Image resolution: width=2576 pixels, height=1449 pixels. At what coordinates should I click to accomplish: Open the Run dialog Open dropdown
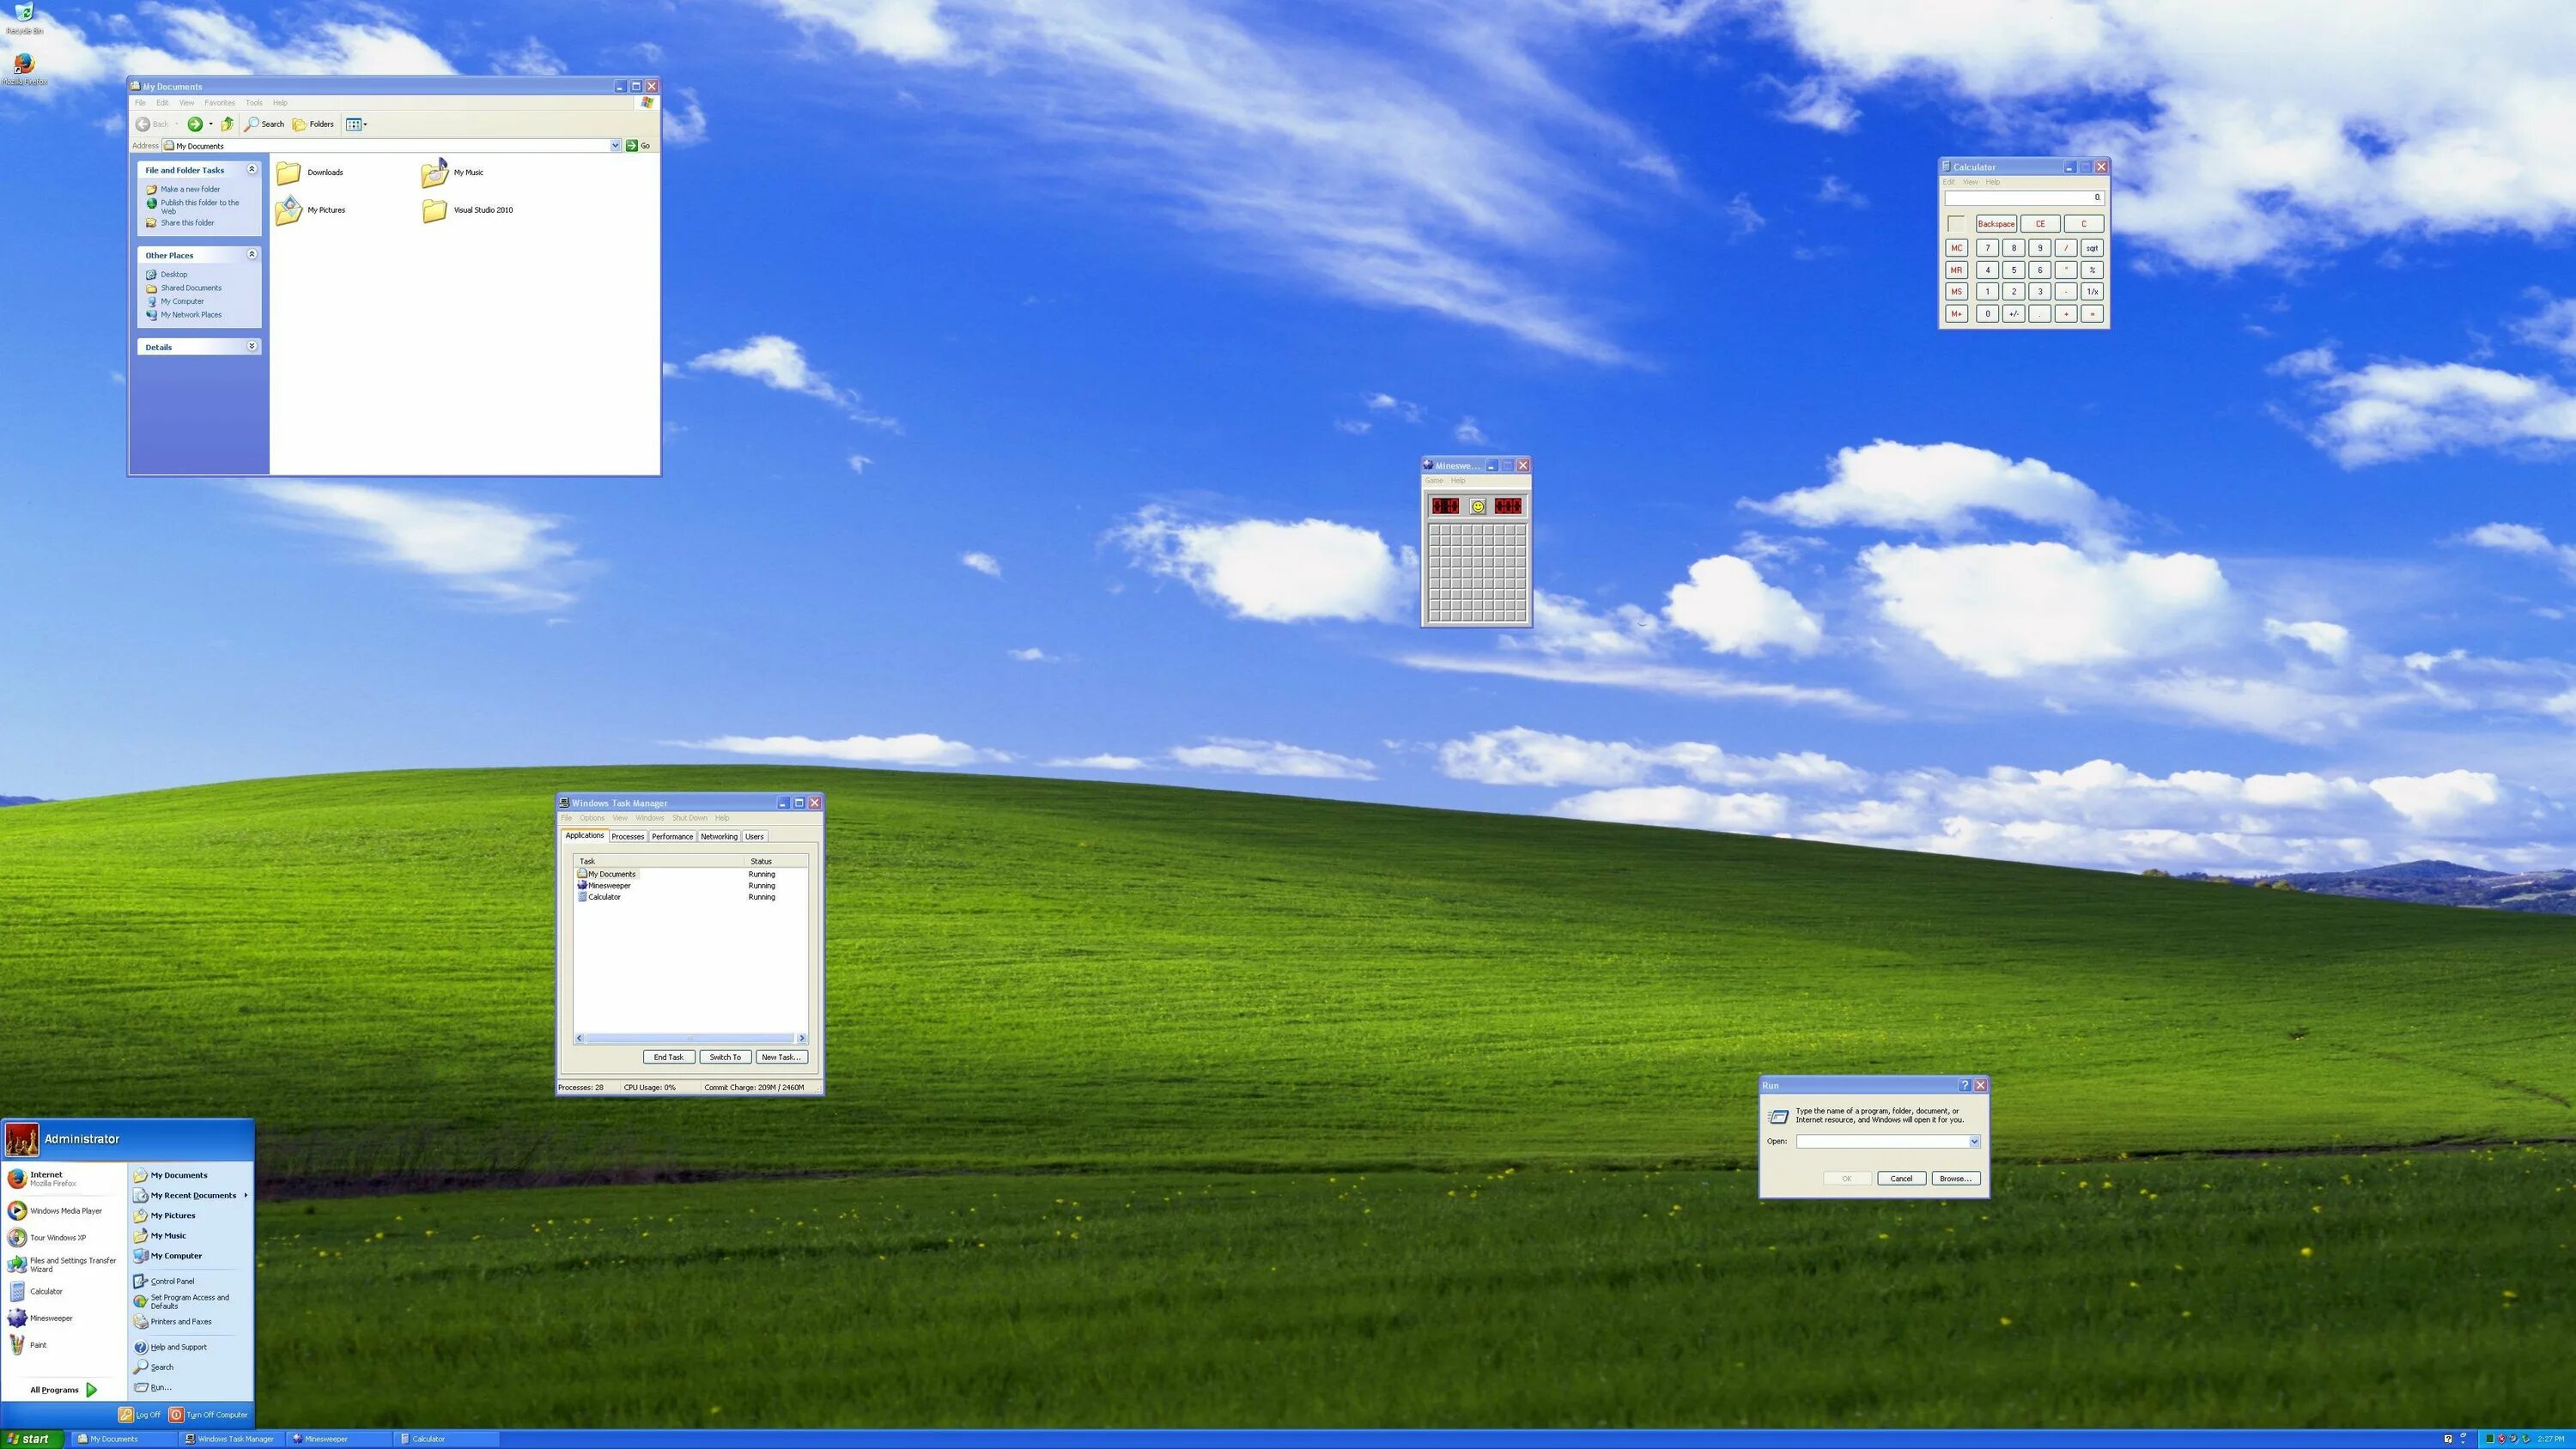pos(1973,1141)
